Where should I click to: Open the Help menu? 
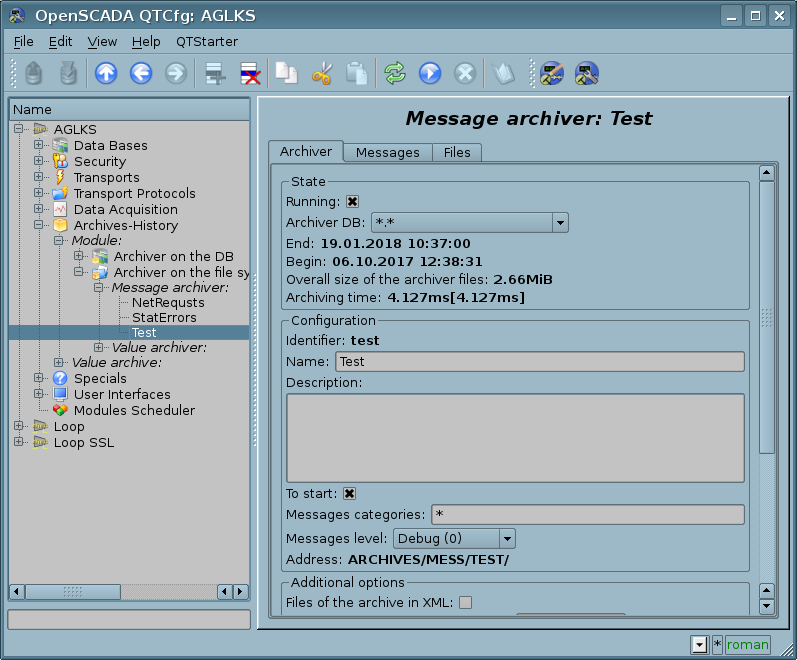click(x=146, y=42)
